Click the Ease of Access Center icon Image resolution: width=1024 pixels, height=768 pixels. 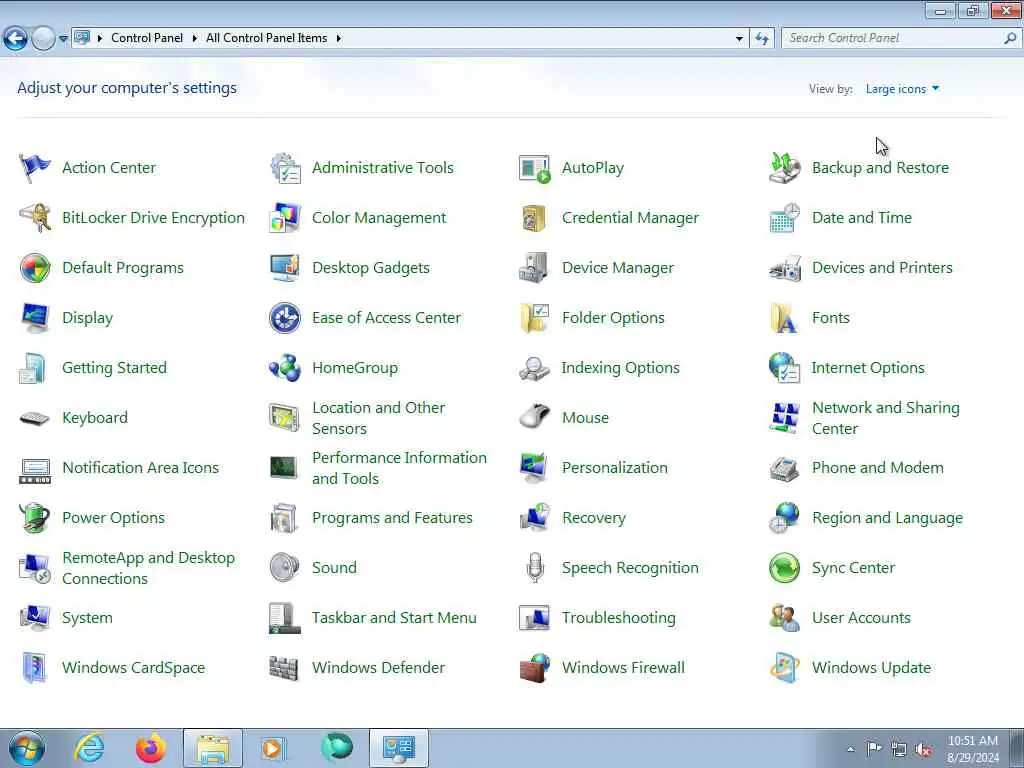coord(285,318)
